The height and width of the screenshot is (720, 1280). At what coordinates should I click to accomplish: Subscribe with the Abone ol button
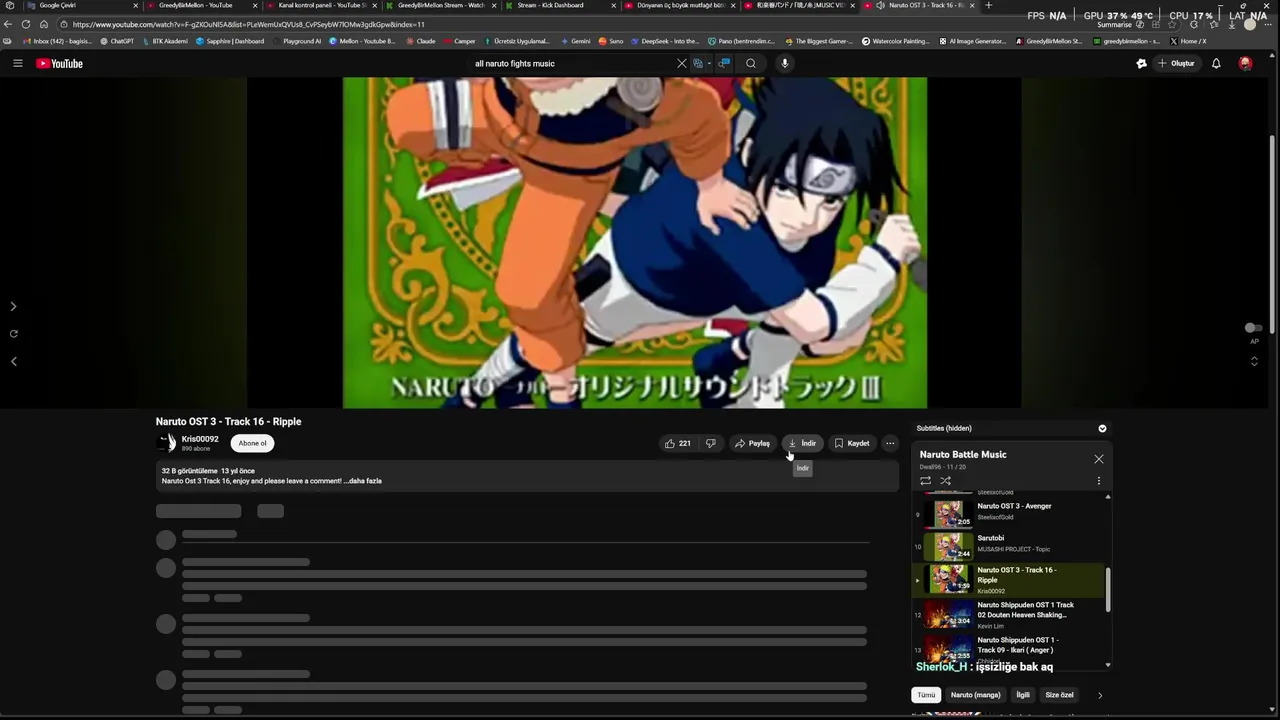pos(252,443)
